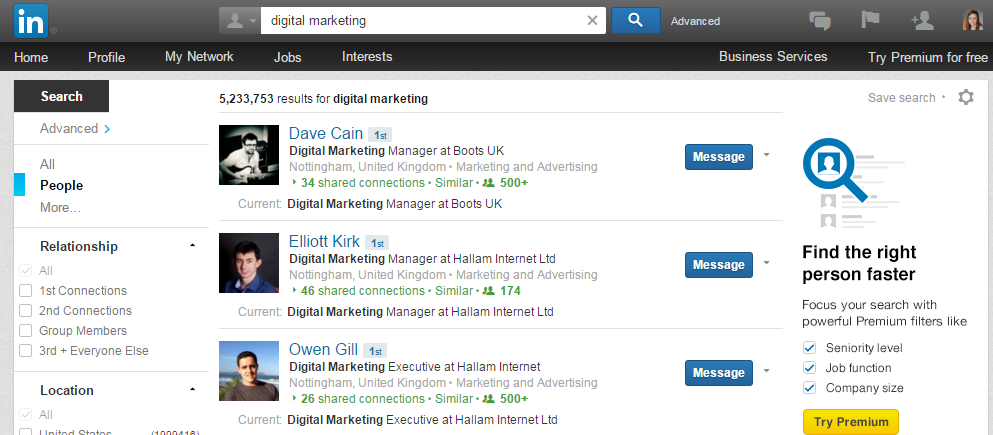Image resolution: width=993 pixels, height=435 pixels.
Task: Click the yellow Try Premium button
Action: [850, 422]
